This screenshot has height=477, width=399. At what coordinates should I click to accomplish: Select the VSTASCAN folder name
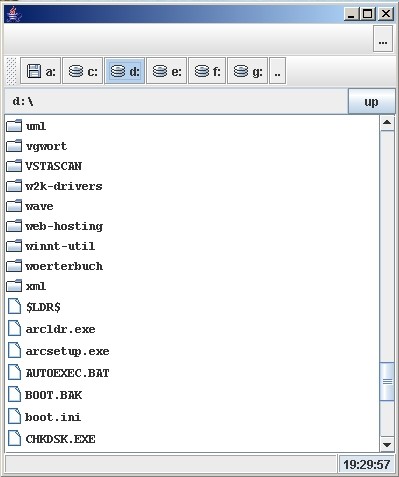click(53, 166)
